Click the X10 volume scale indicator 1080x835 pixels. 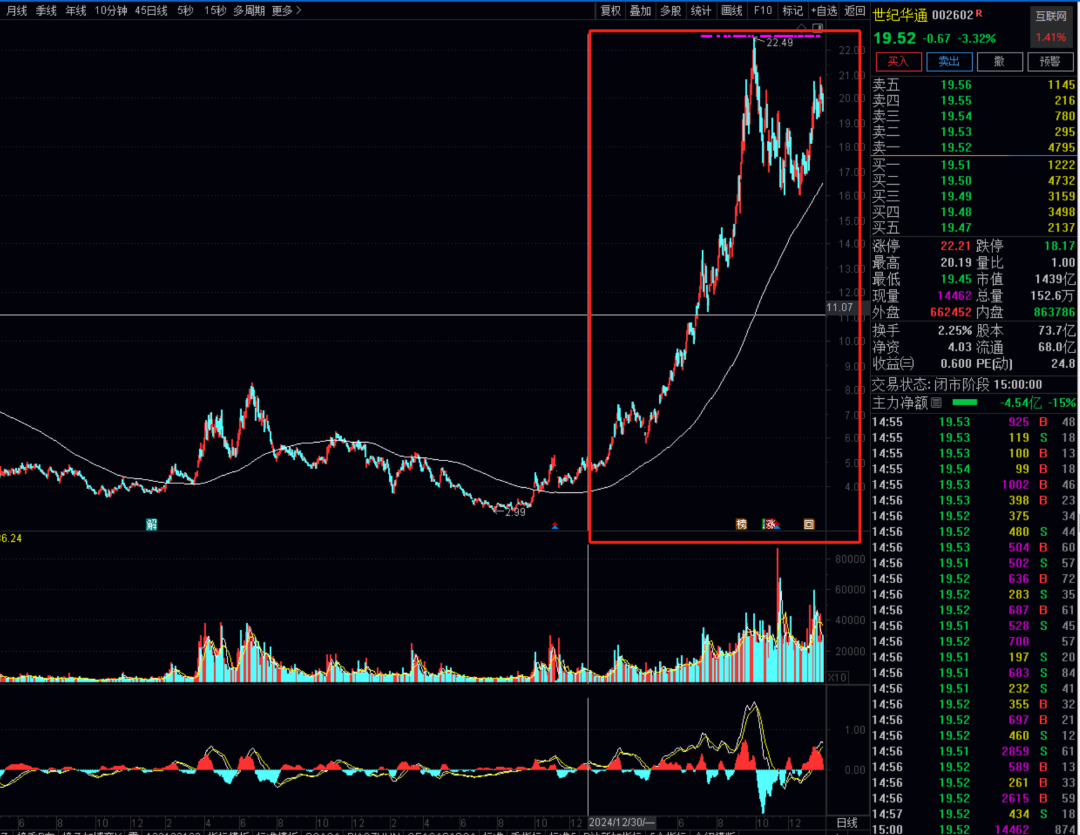point(837,677)
